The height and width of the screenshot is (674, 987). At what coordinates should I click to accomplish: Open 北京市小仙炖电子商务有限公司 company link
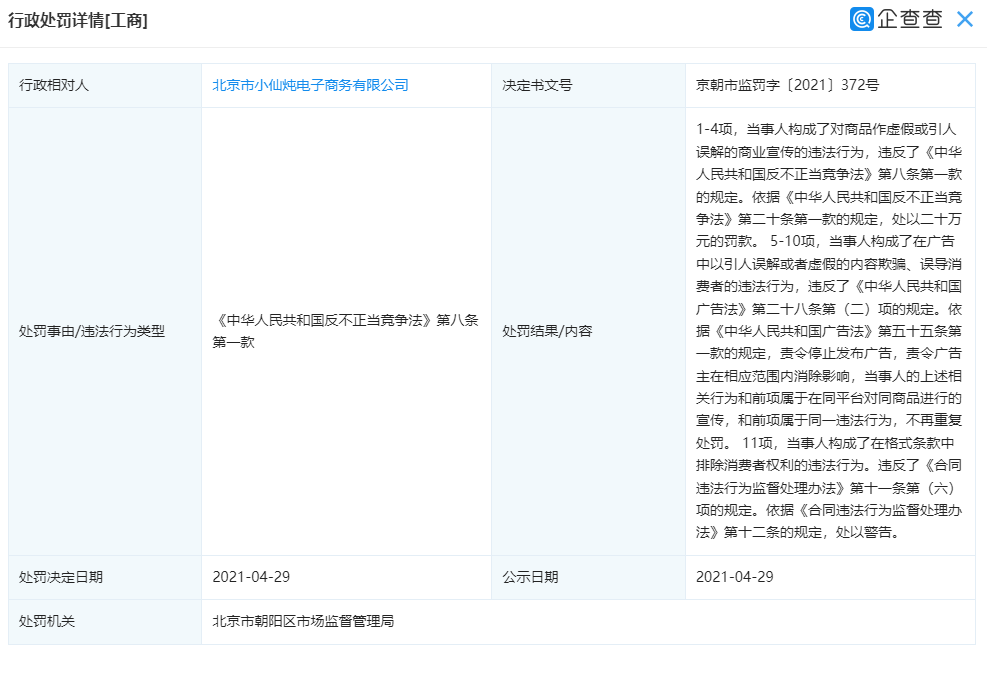(x=310, y=85)
